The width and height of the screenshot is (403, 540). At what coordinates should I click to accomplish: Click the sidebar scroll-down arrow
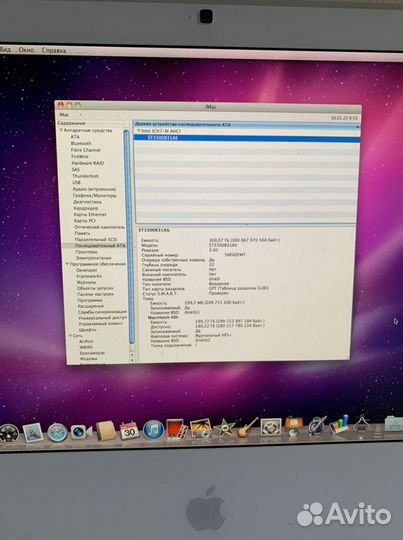[133, 360]
